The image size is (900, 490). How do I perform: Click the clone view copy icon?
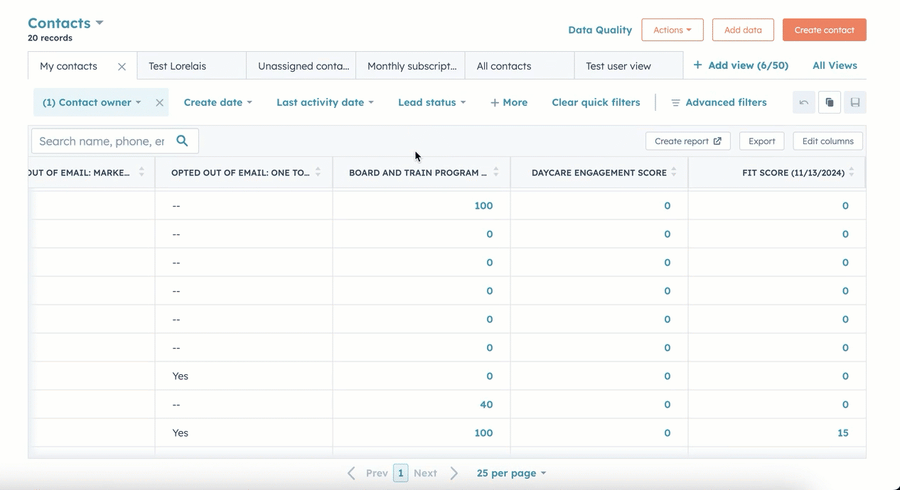829,102
